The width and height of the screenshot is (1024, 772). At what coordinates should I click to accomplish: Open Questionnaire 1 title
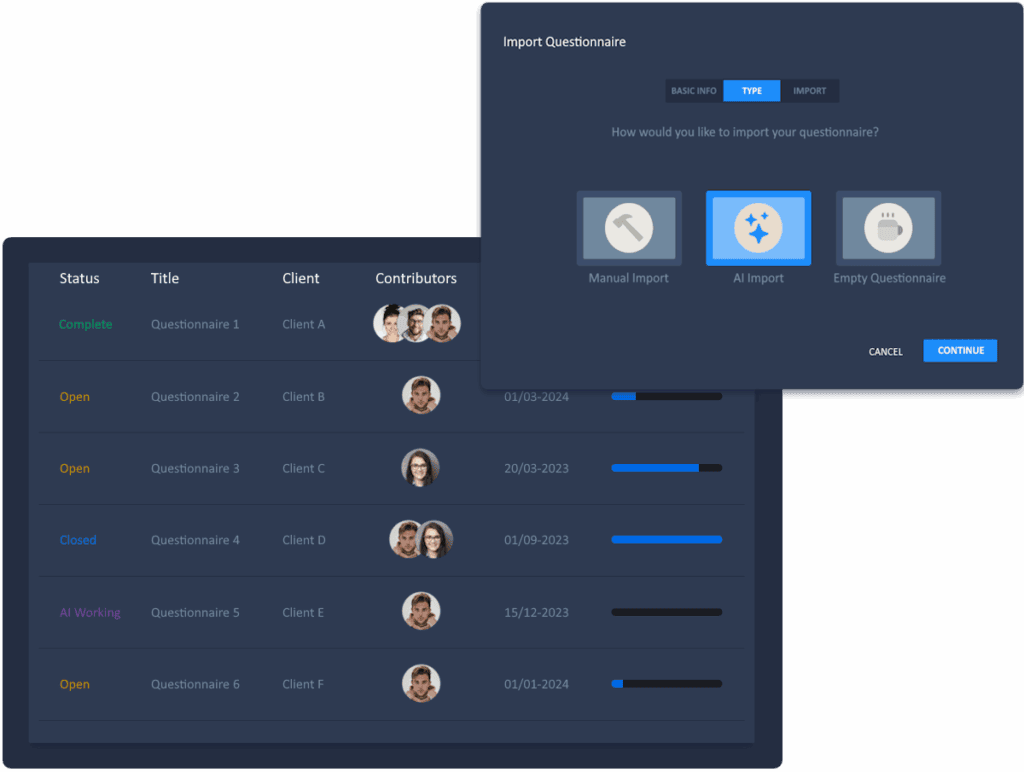click(x=195, y=324)
